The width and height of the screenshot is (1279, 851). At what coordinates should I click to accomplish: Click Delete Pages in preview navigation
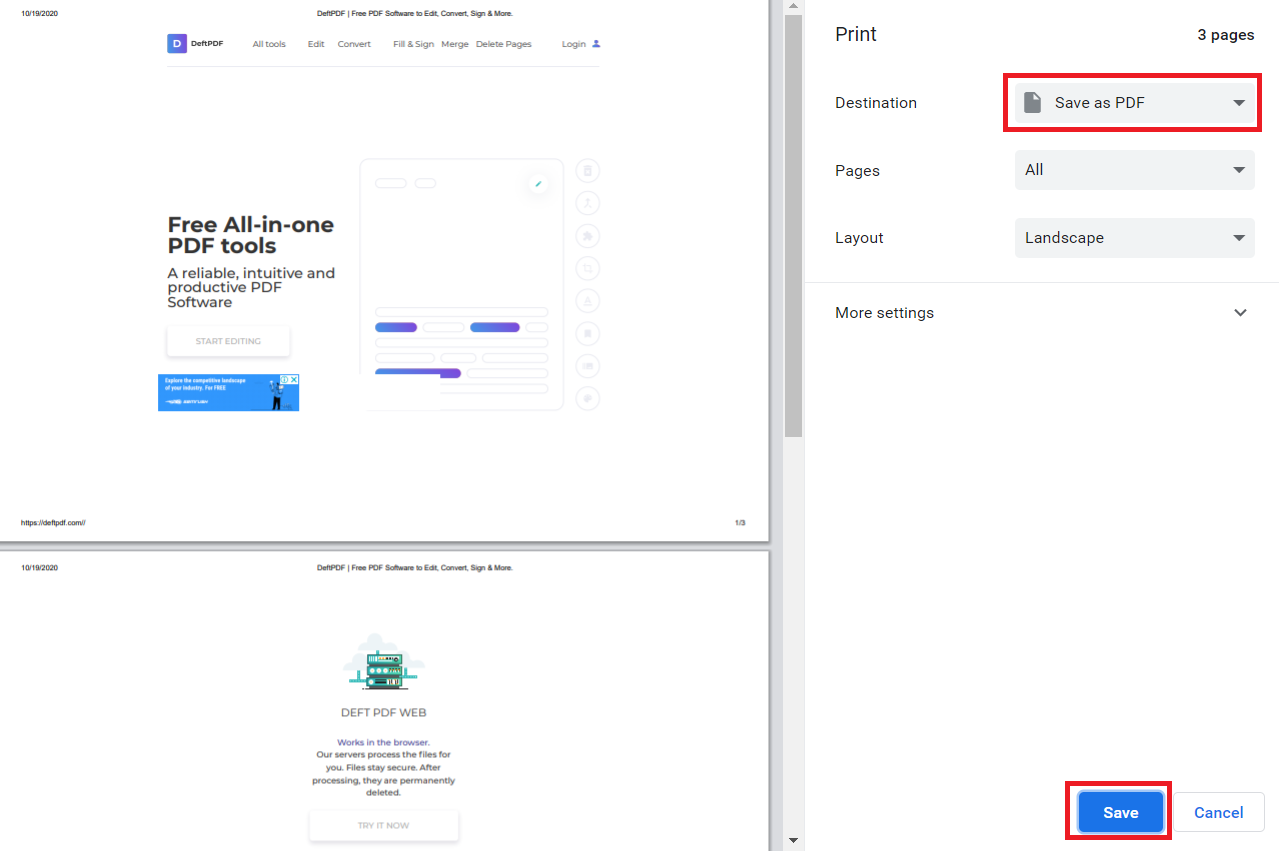[504, 44]
